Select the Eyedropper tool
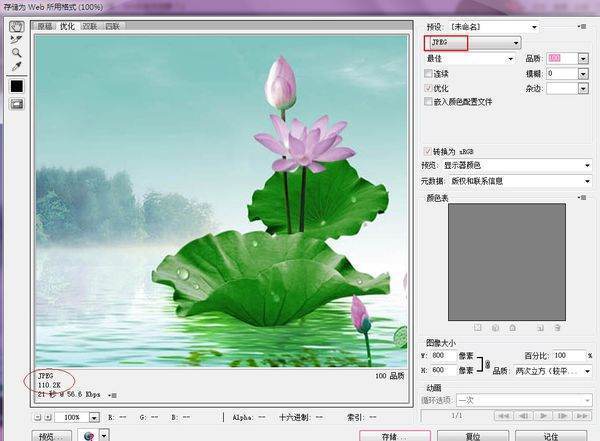600x441 pixels. click(17, 66)
